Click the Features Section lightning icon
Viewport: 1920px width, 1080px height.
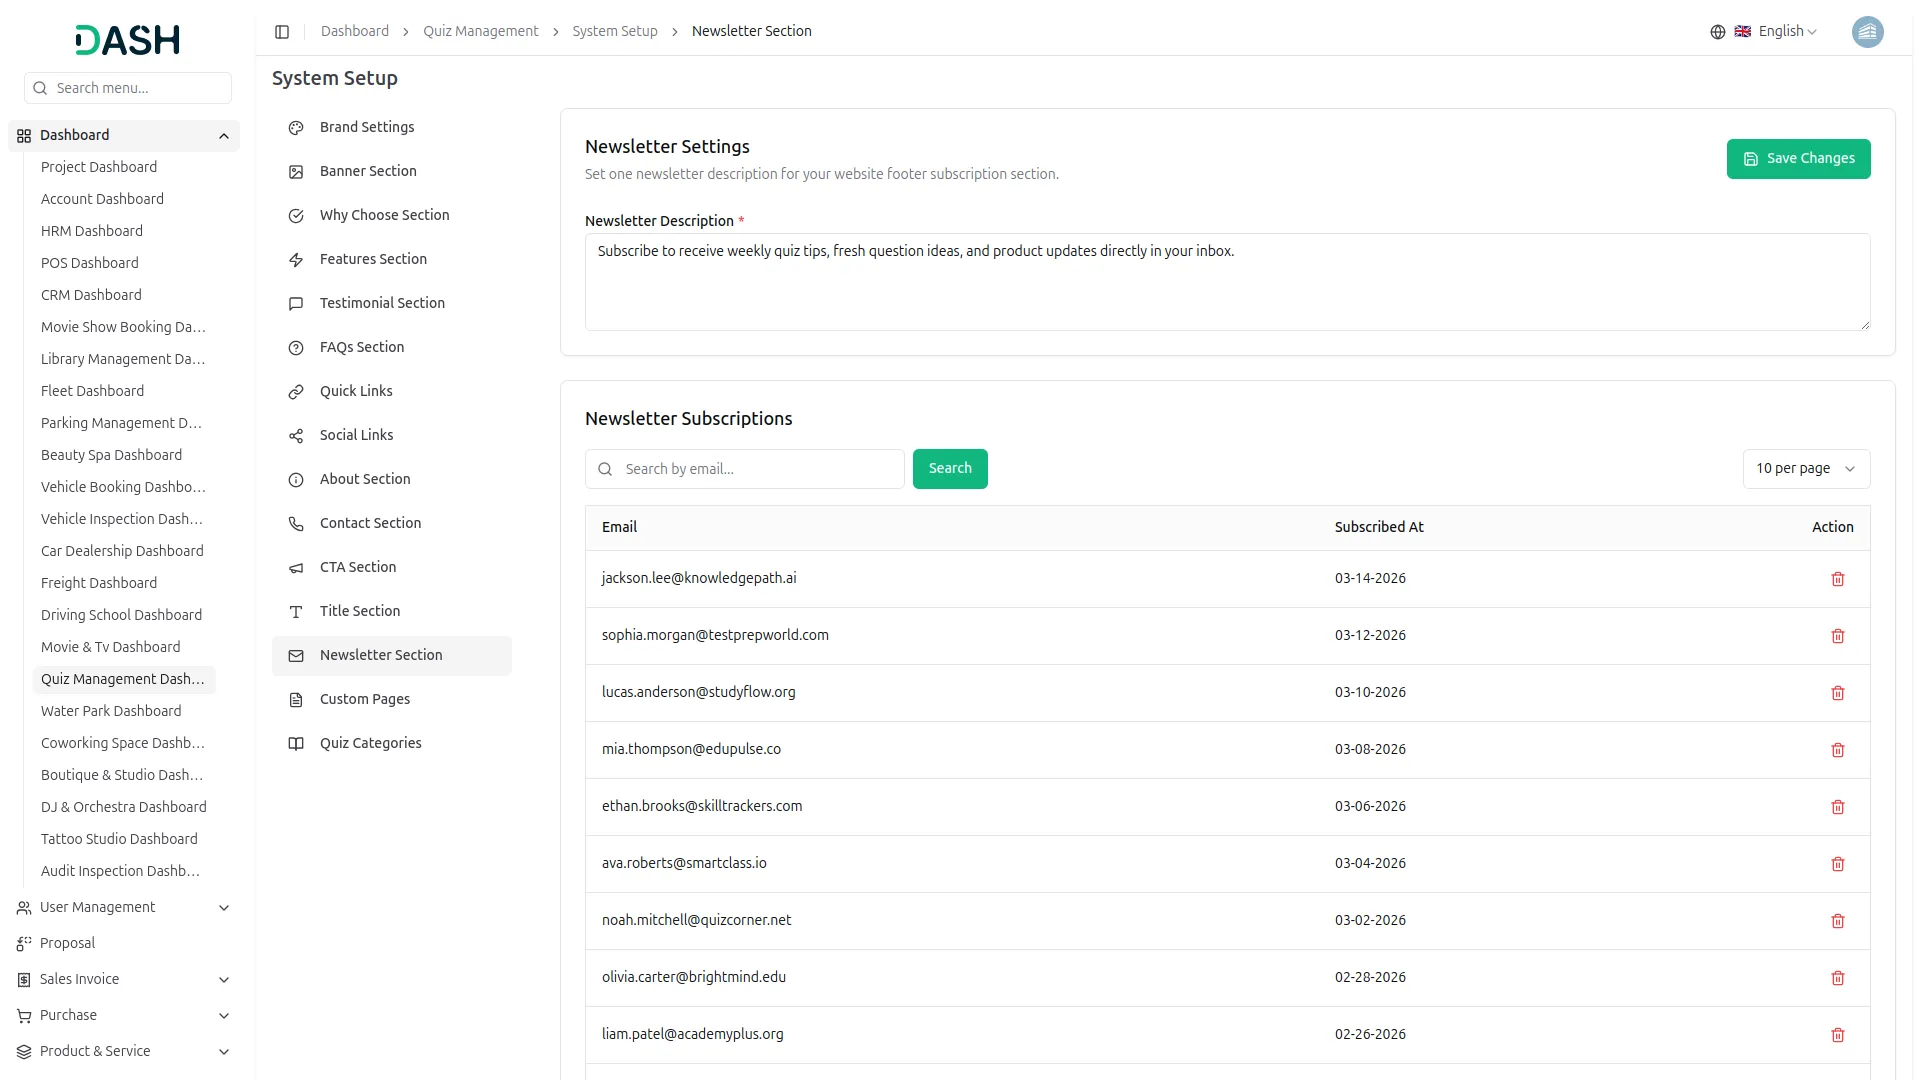click(296, 260)
